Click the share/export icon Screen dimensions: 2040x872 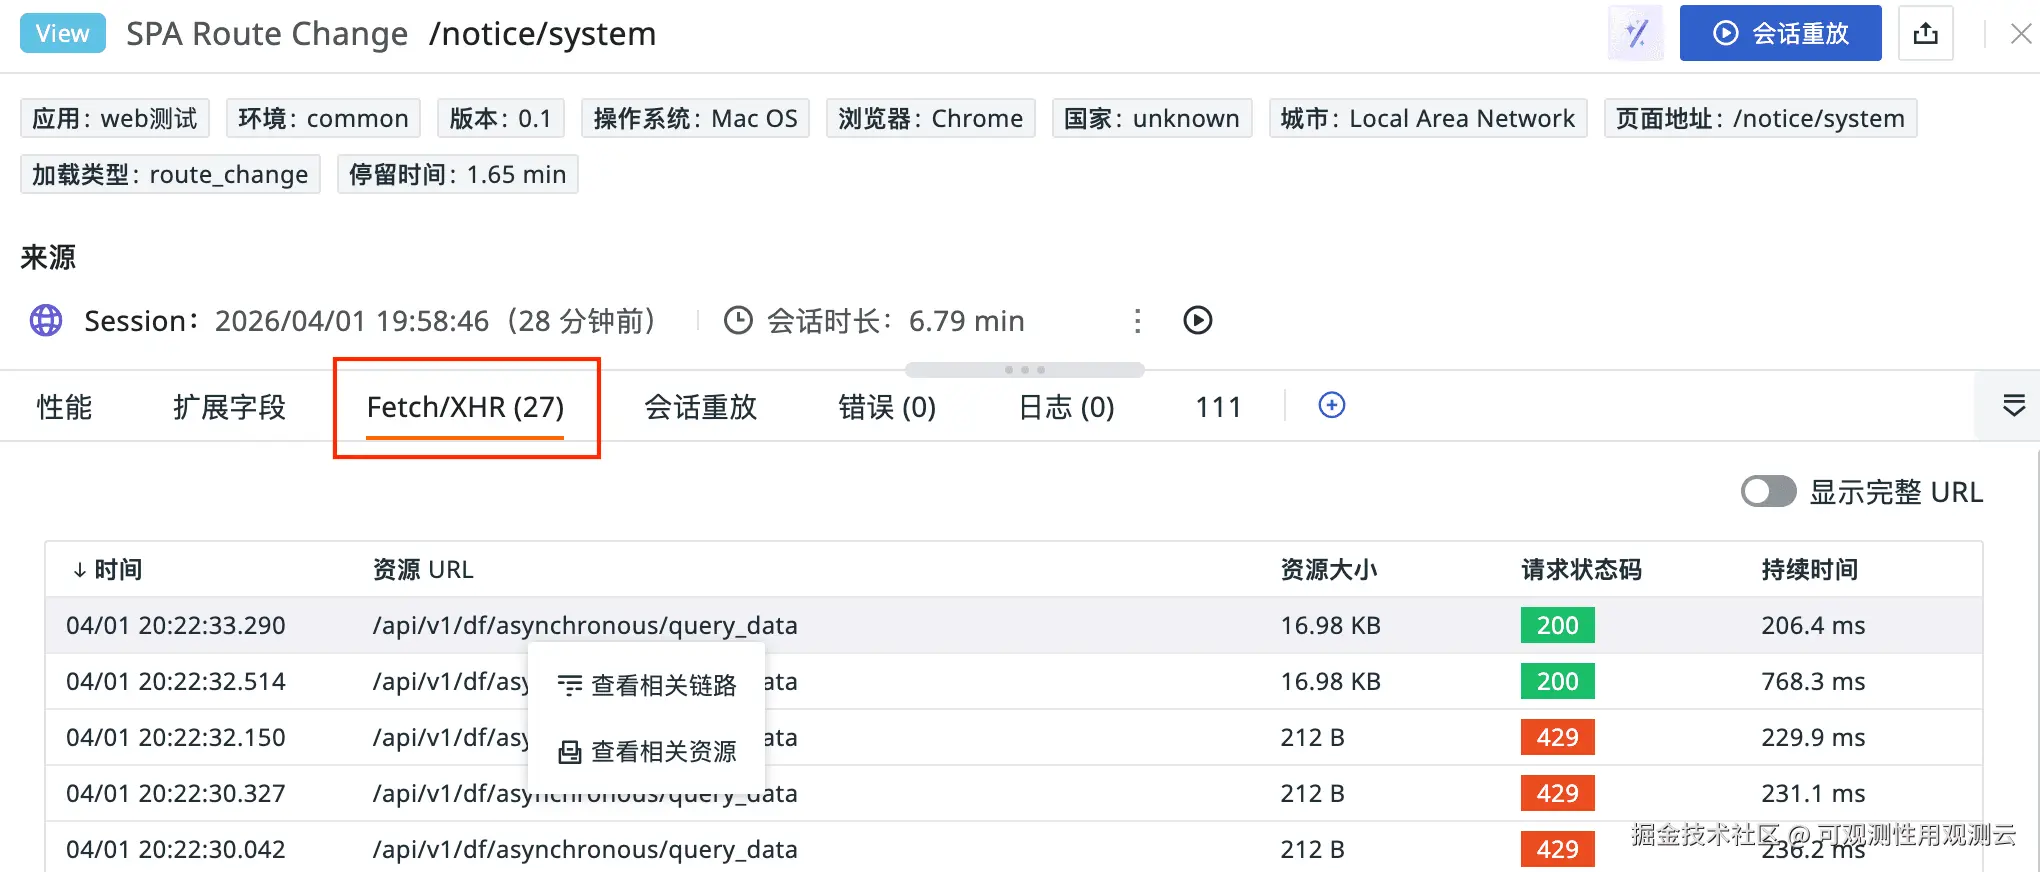(1925, 34)
